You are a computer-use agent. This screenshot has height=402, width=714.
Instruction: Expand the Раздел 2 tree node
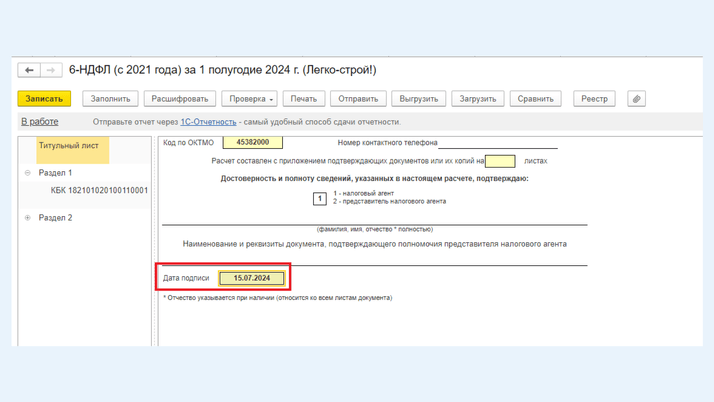tap(27, 218)
